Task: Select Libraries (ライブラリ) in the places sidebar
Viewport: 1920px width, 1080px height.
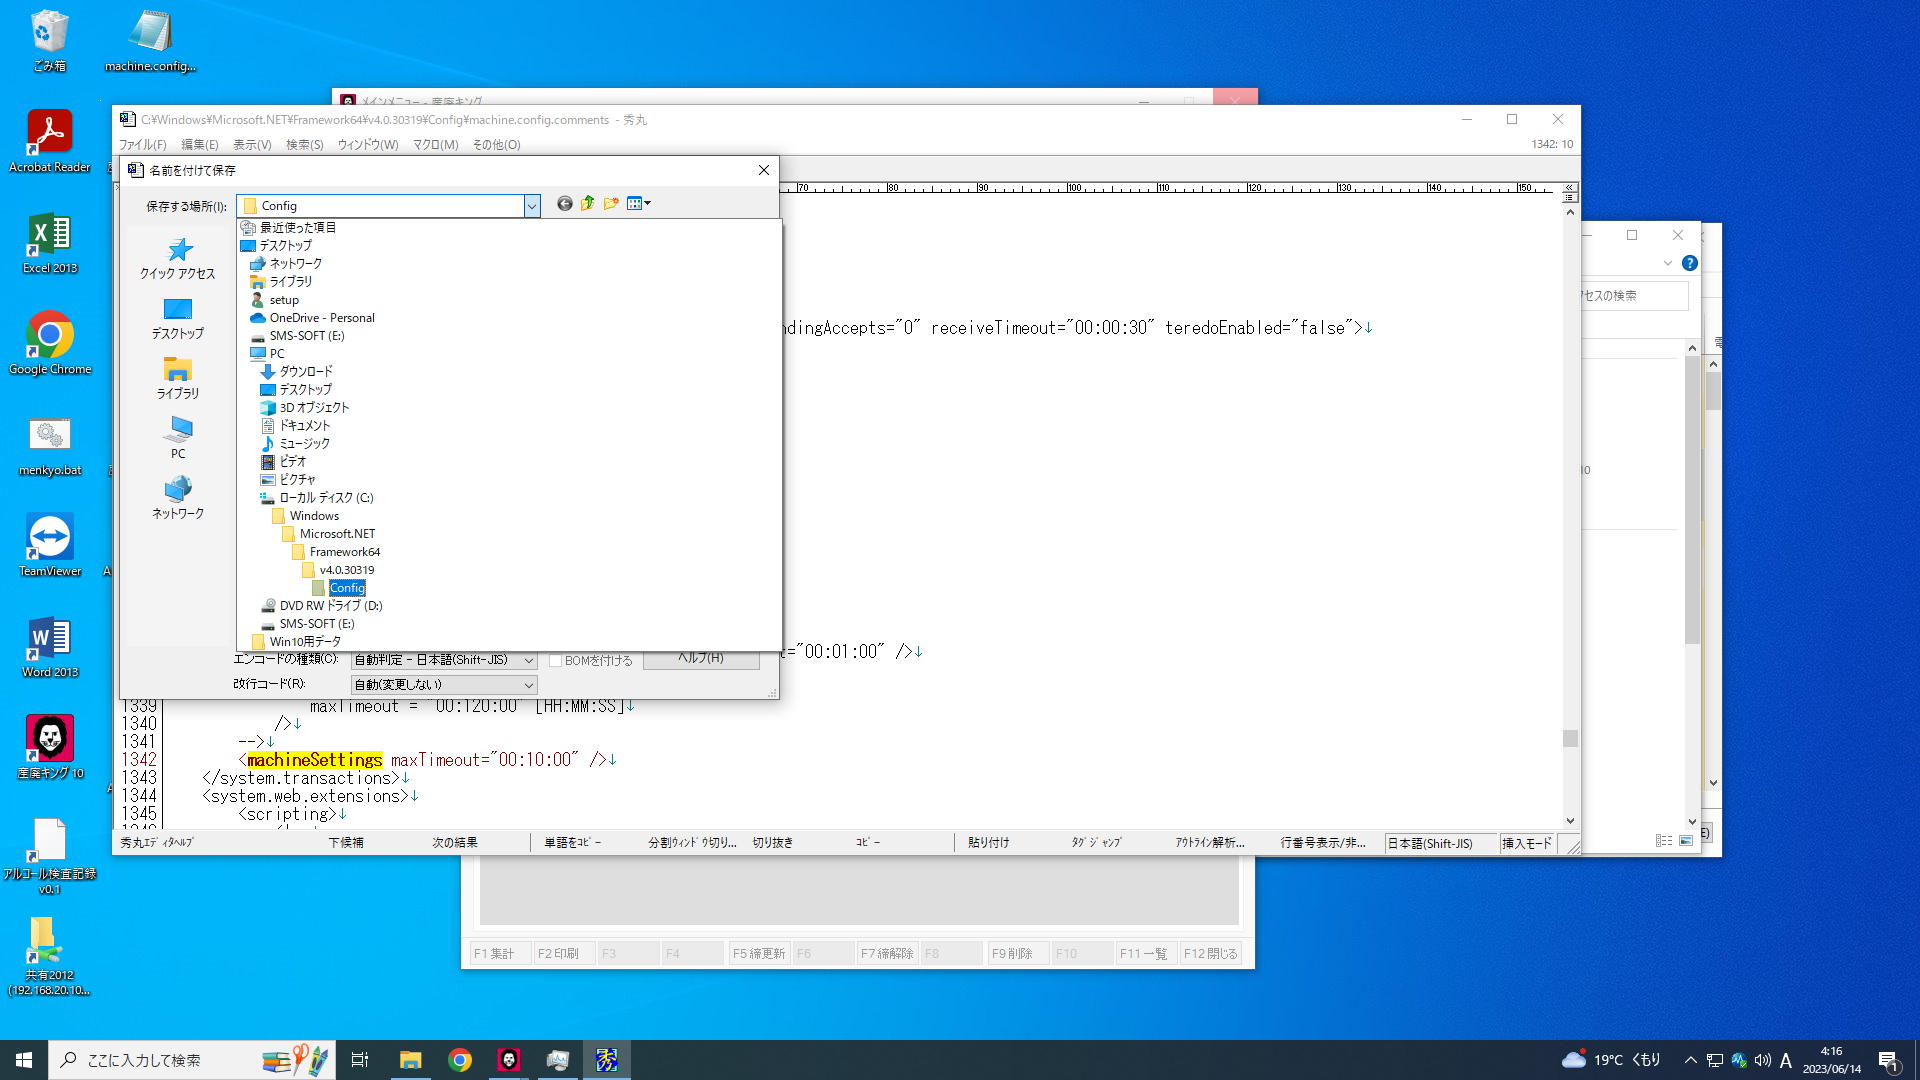Action: coord(178,378)
